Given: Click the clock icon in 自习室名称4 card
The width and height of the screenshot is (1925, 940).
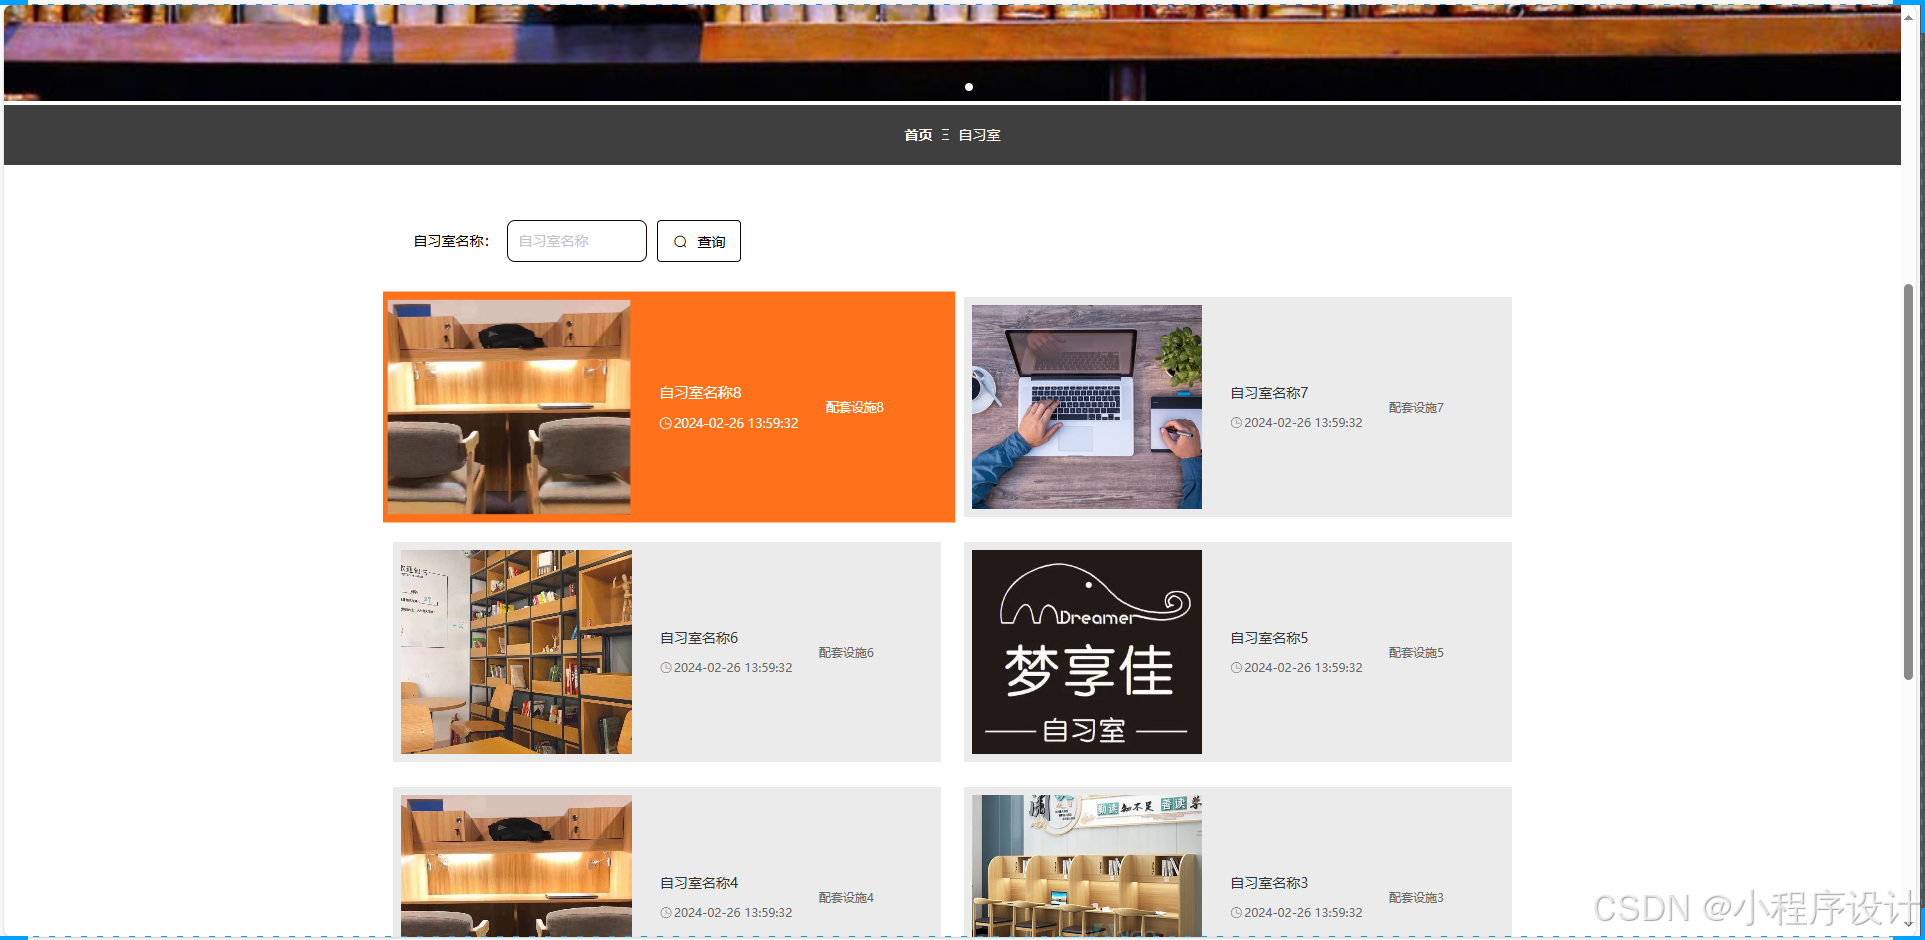Looking at the screenshot, I should [666, 913].
